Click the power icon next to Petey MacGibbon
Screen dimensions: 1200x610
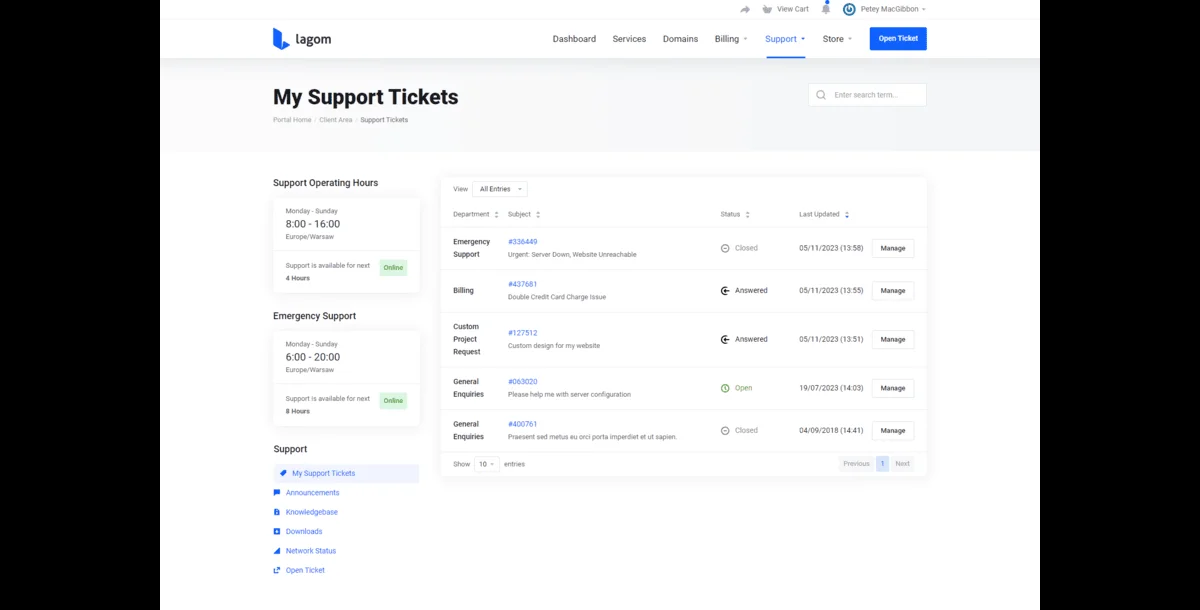[848, 9]
